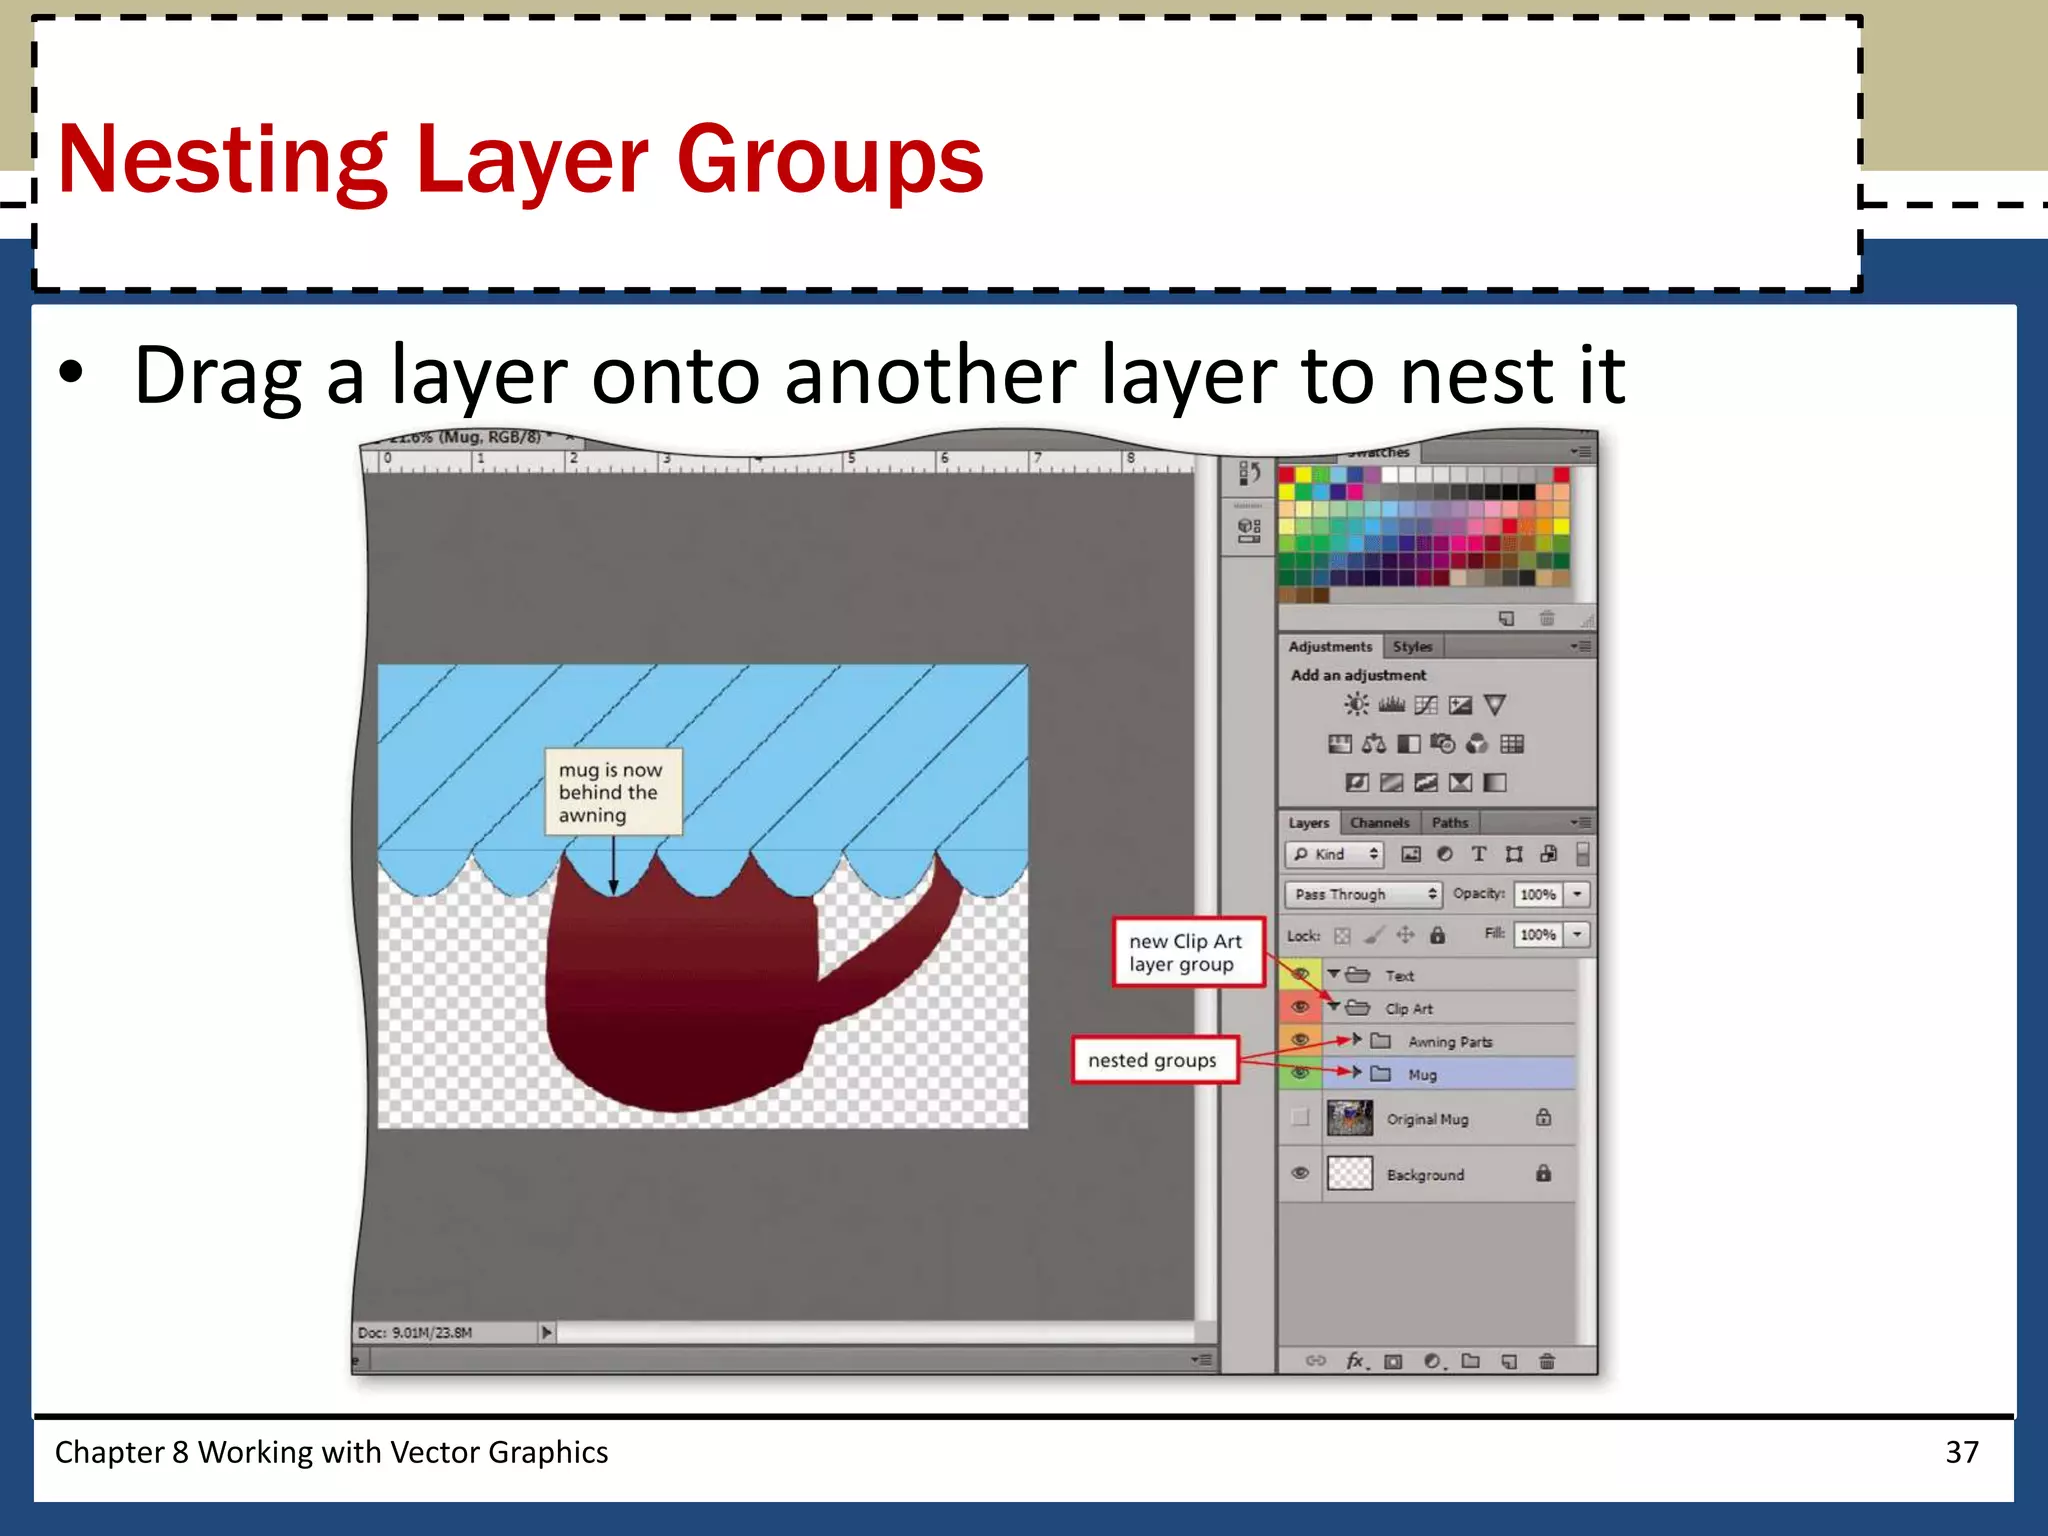
Task: Filter layers by type layers
Action: point(1479,854)
